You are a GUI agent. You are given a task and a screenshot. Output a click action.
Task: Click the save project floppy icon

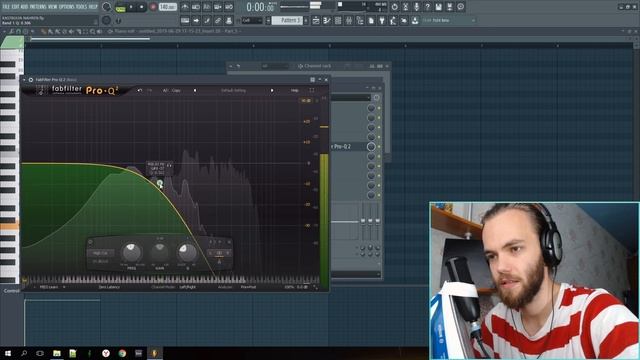pos(438,7)
